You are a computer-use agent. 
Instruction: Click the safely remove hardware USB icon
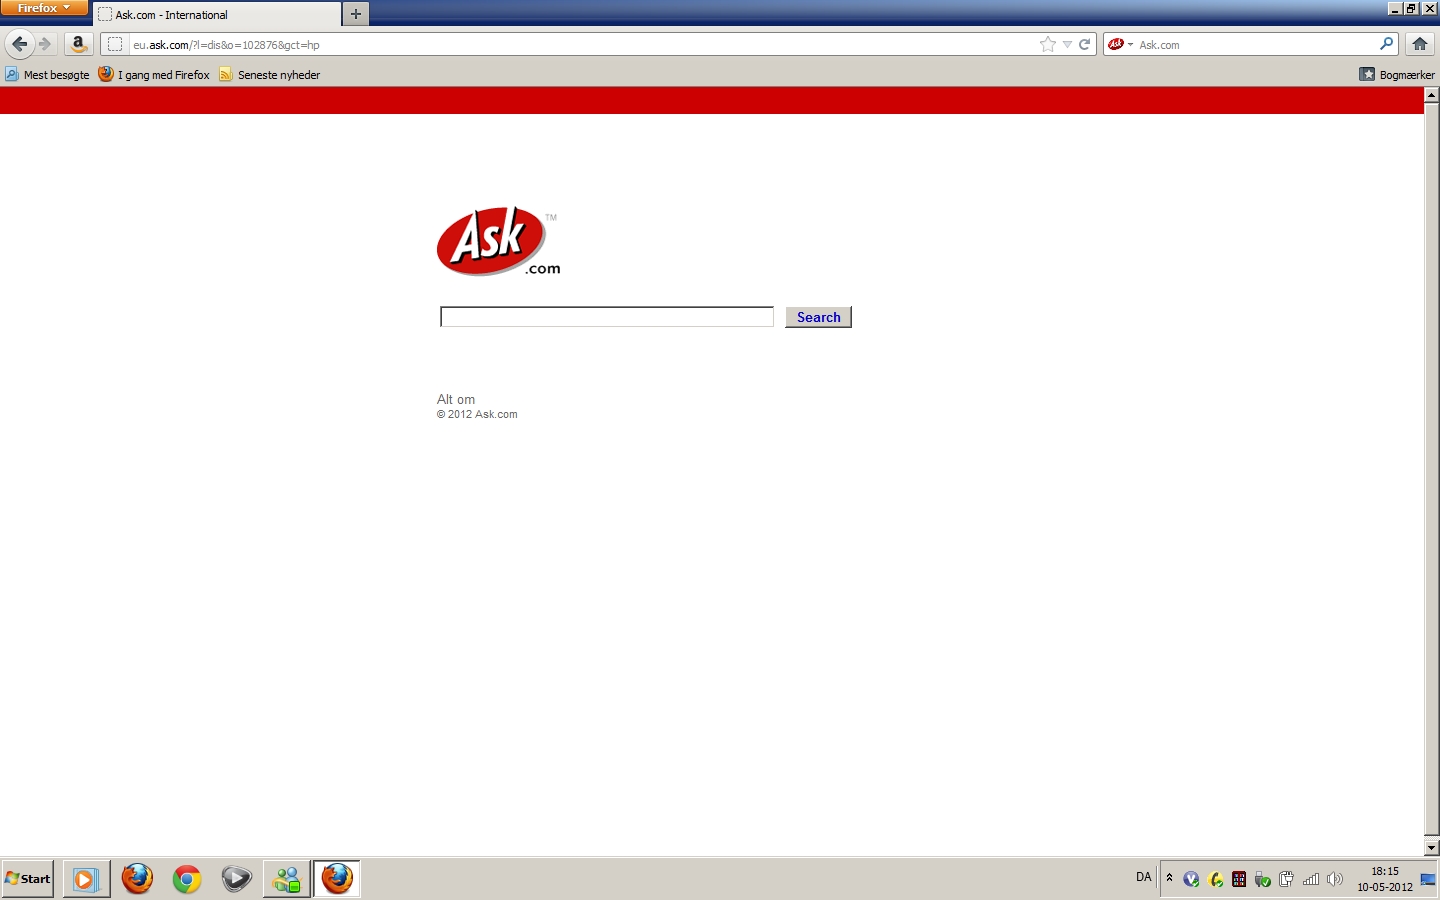point(1263,879)
